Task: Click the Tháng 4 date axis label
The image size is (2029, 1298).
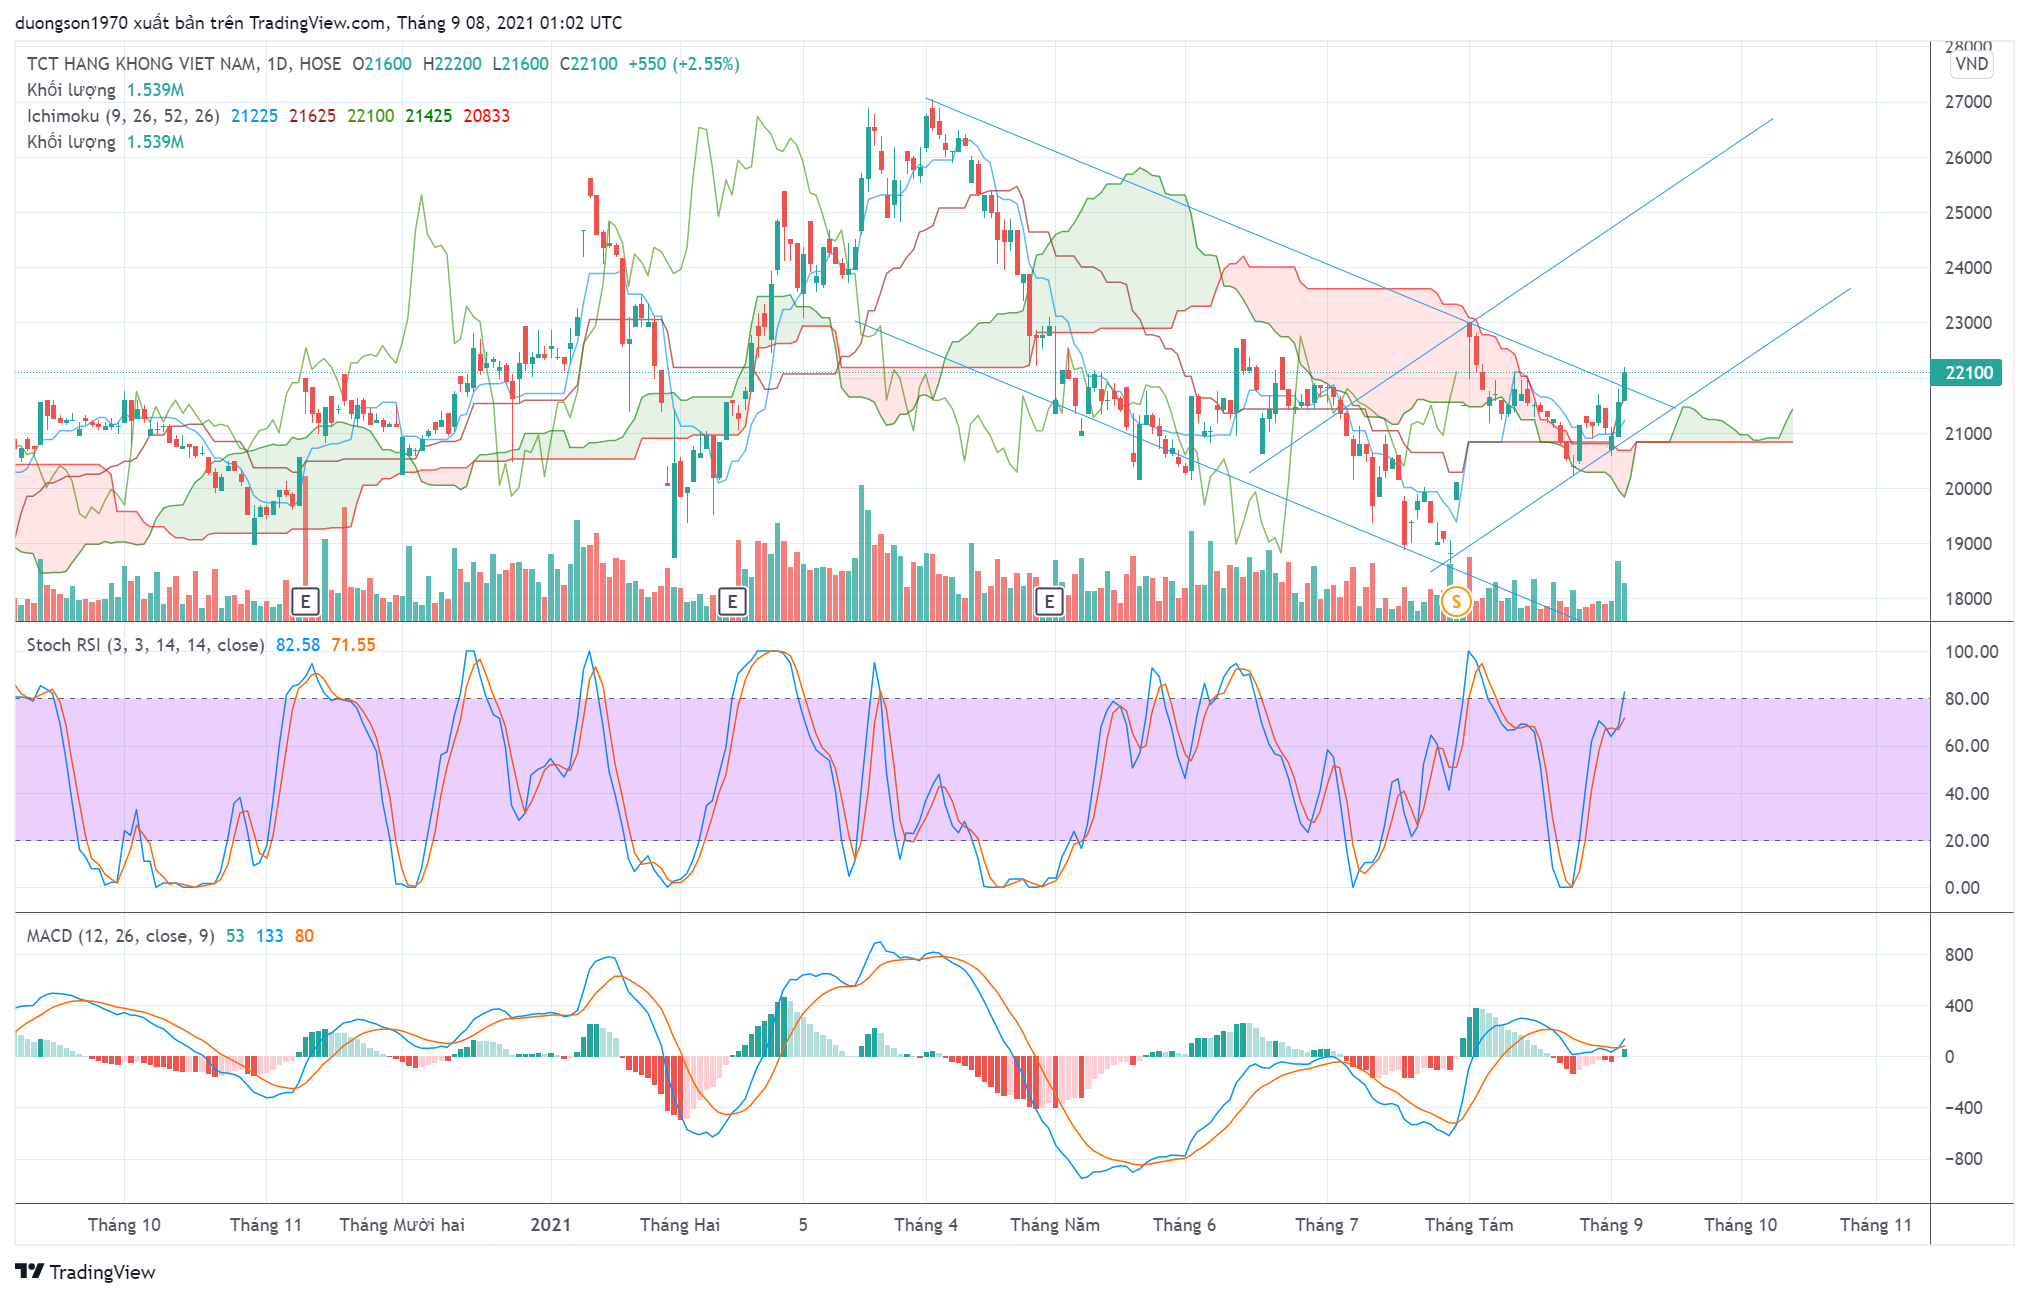Action: point(926,1225)
